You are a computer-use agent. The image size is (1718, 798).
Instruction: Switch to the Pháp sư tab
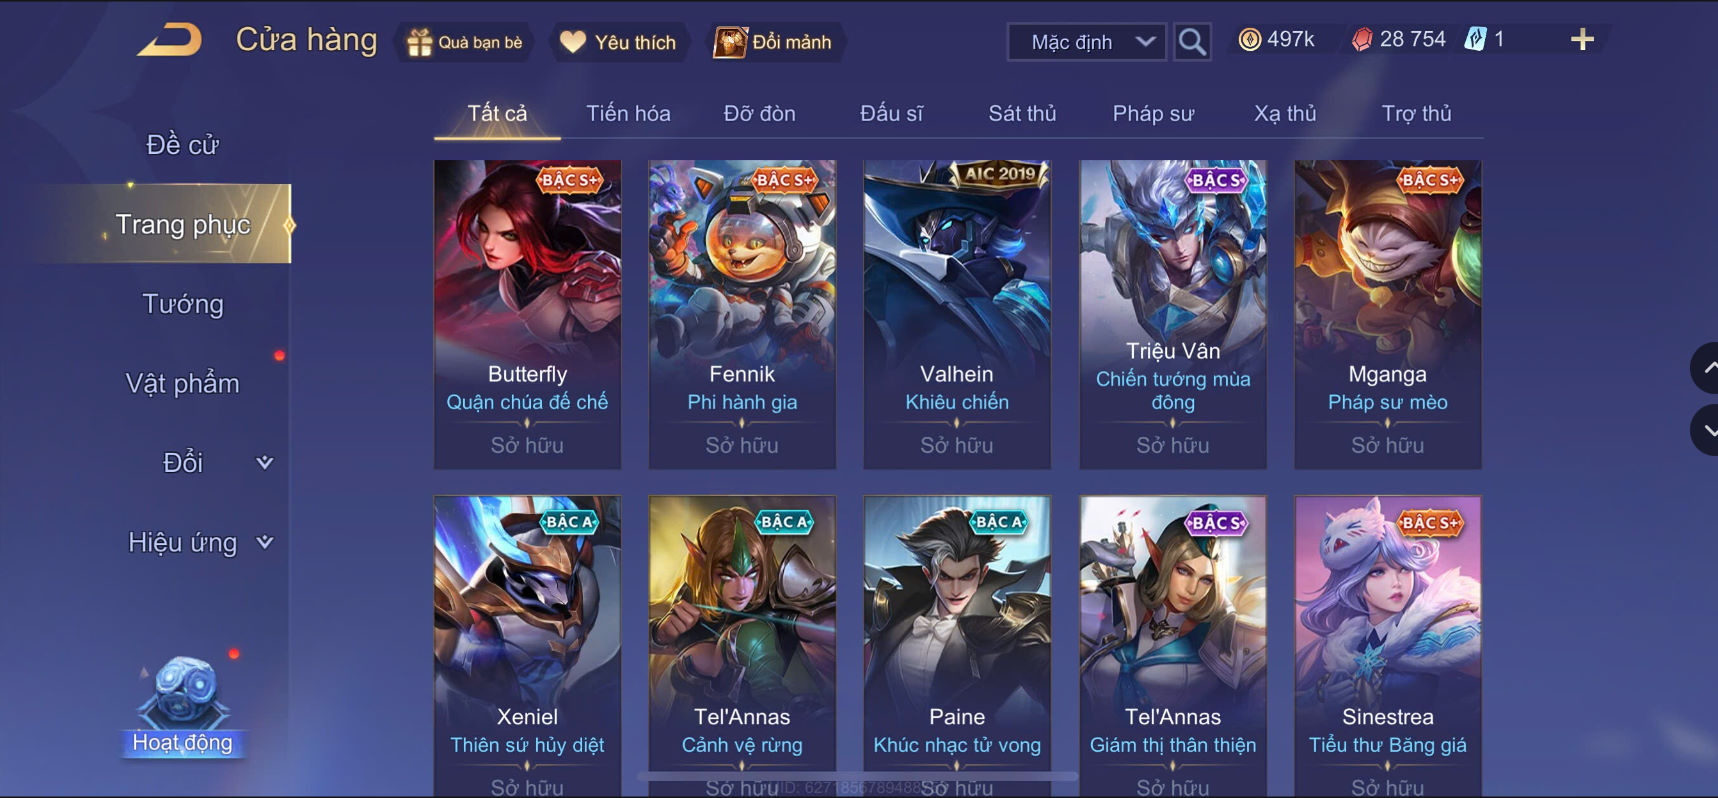pyautogui.click(x=1153, y=113)
